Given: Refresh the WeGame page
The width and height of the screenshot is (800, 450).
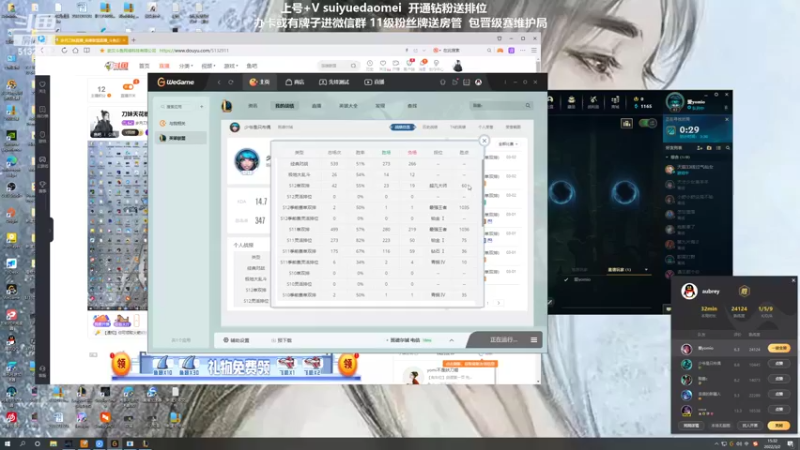Looking at the screenshot, I should 231,82.
